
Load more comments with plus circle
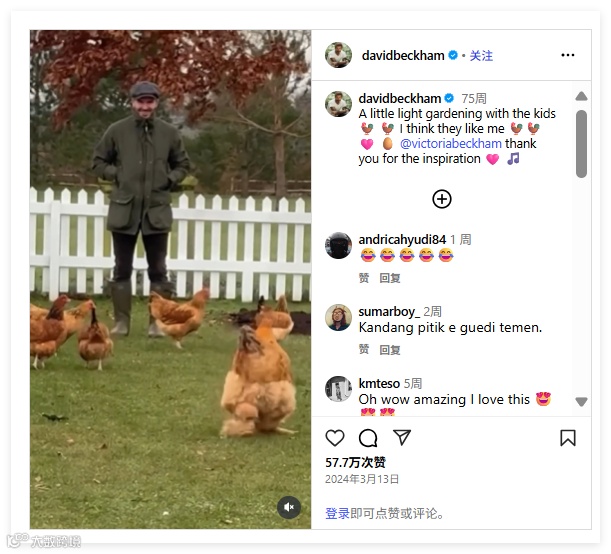[442, 199]
